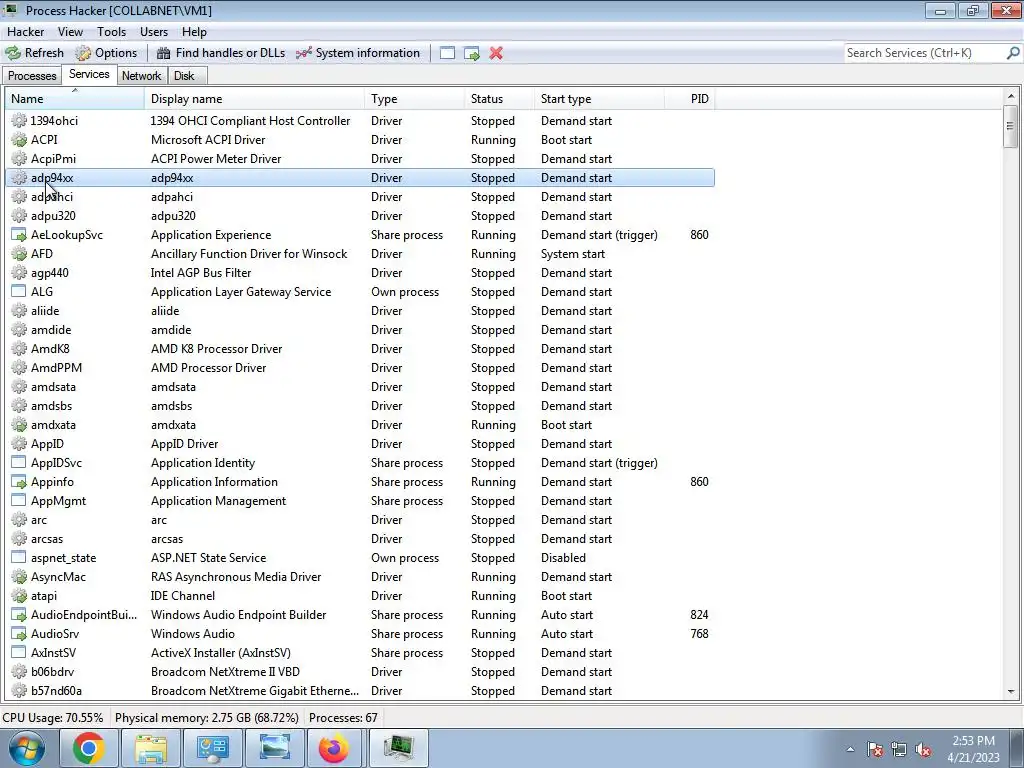Open Find handles or DLLs
The width and height of the screenshot is (1024, 768).
pyautogui.click(x=221, y=53)
